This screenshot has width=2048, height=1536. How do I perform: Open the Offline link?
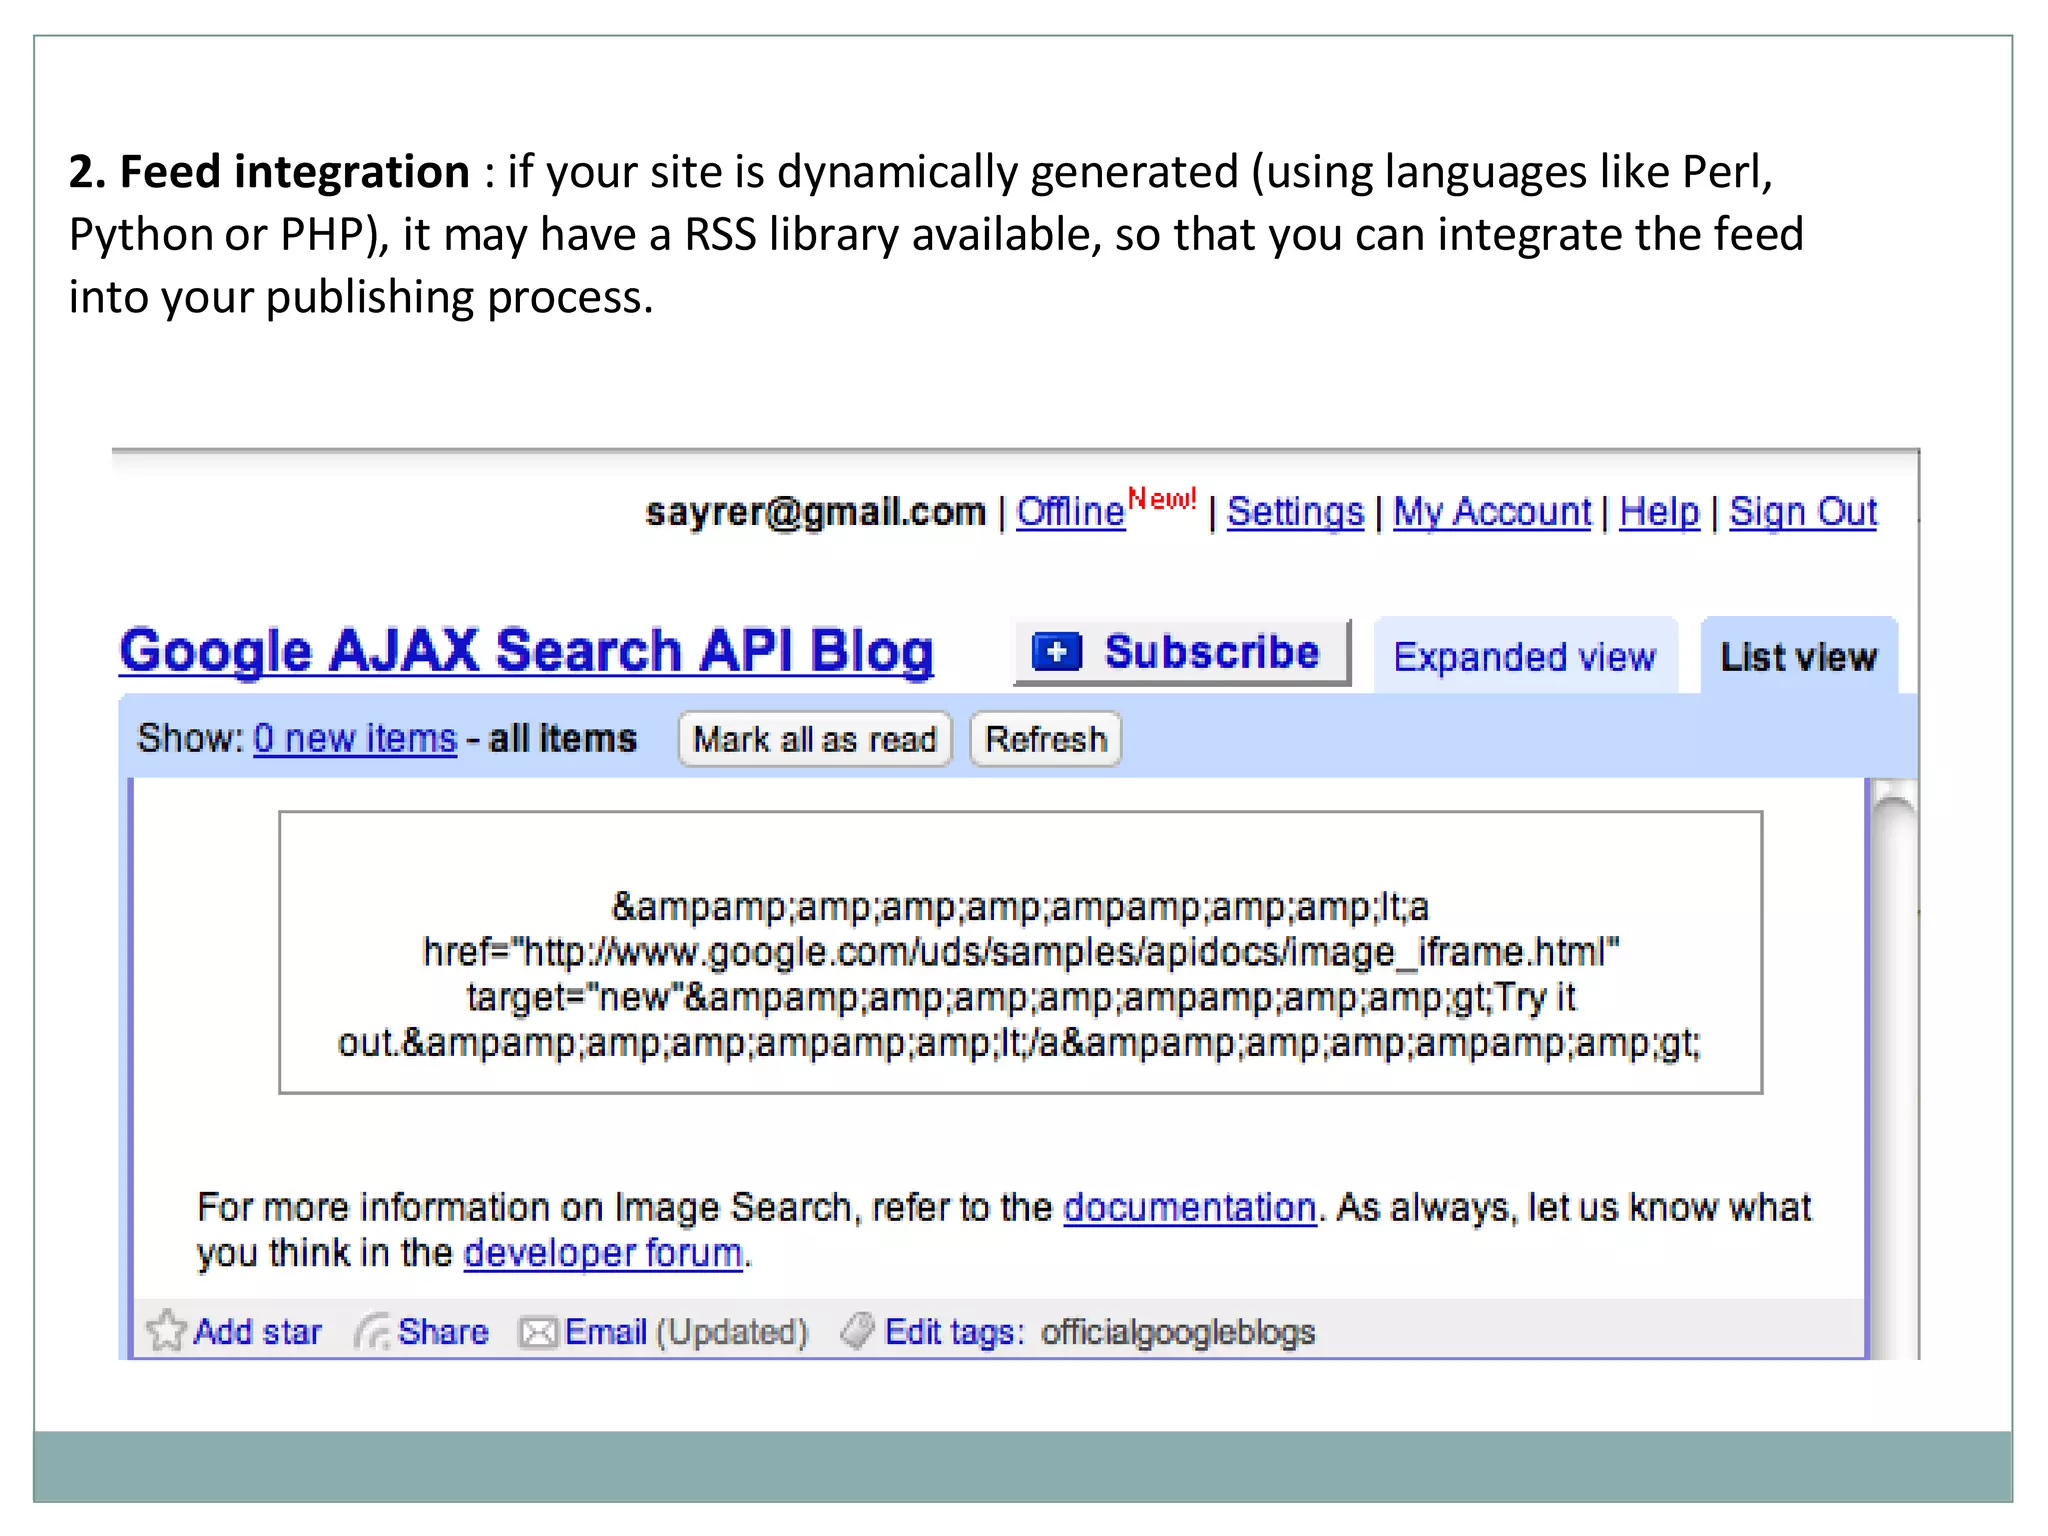pos(1070,512)
